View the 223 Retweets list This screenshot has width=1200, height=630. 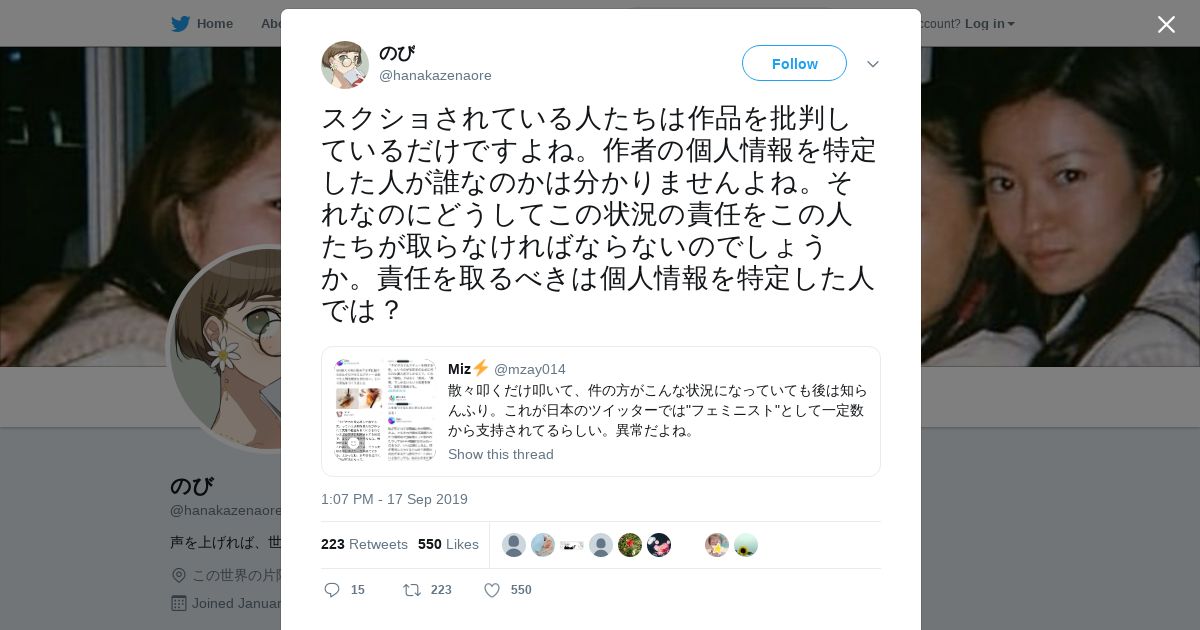point(364,544)
